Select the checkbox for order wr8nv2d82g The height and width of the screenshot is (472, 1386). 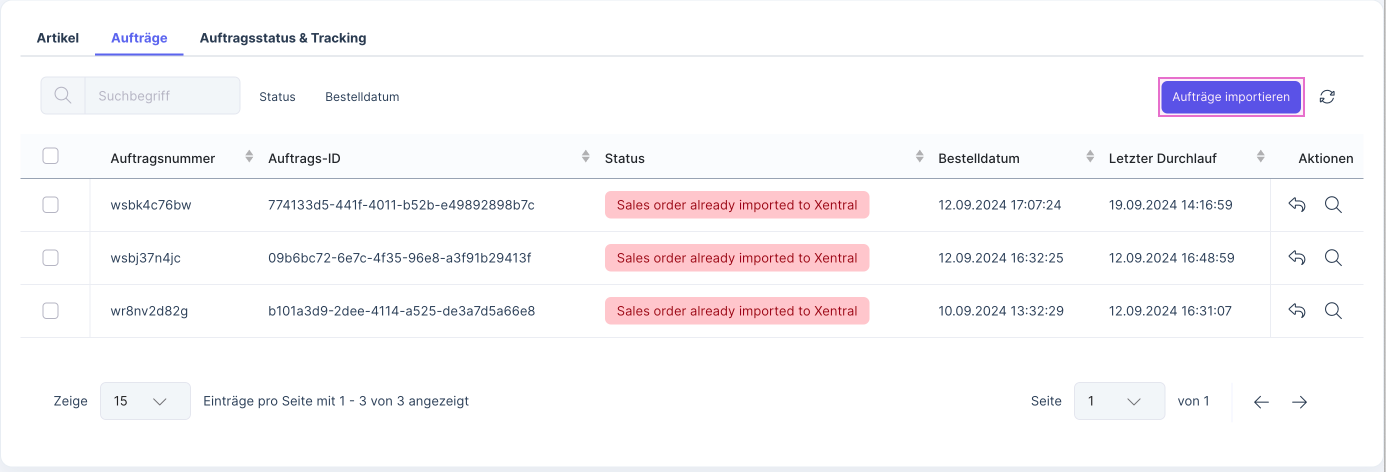(51, 311)
